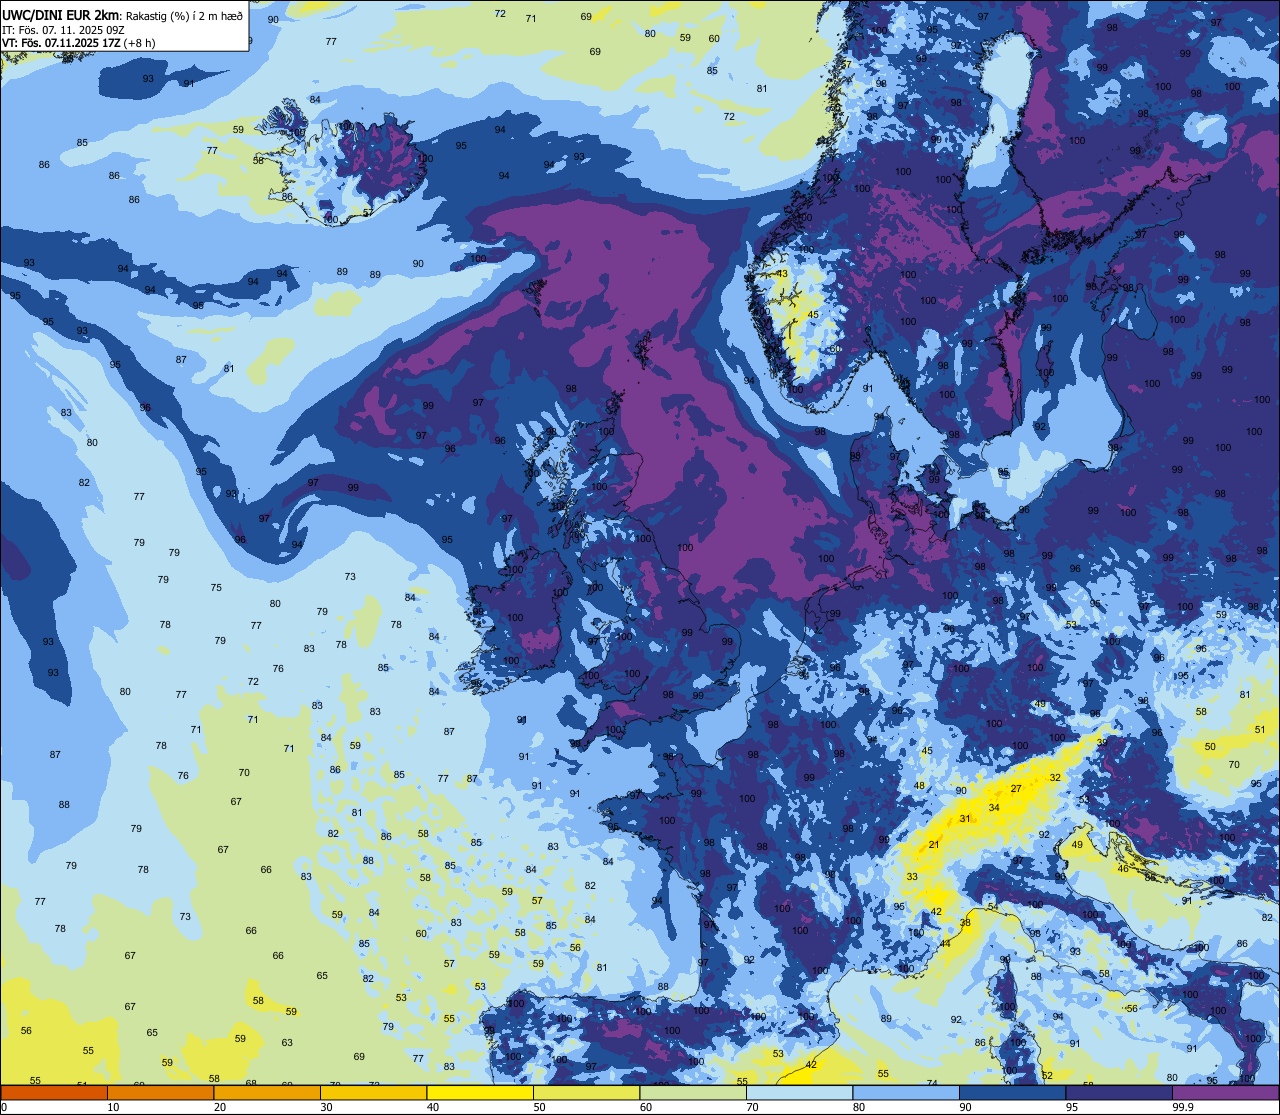Click the 'Rakastig (%) í 2 m hæð' label
This screenshot has height=1115, width=1280.
(184, 16)
